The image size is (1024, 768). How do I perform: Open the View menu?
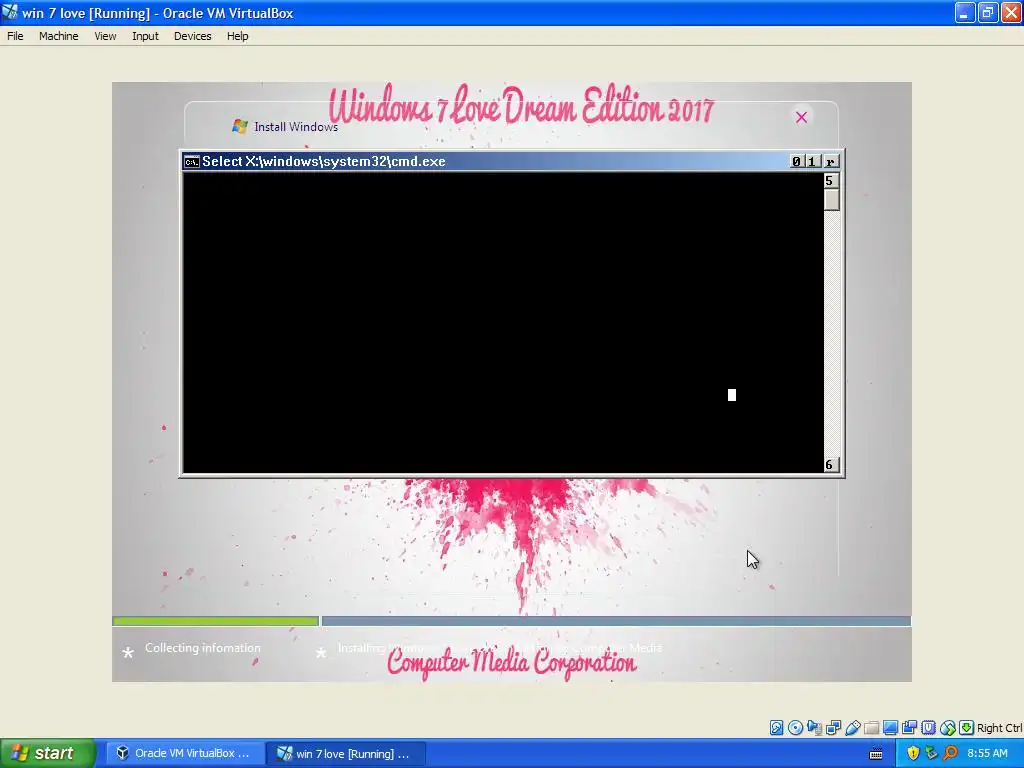(105, 36)
